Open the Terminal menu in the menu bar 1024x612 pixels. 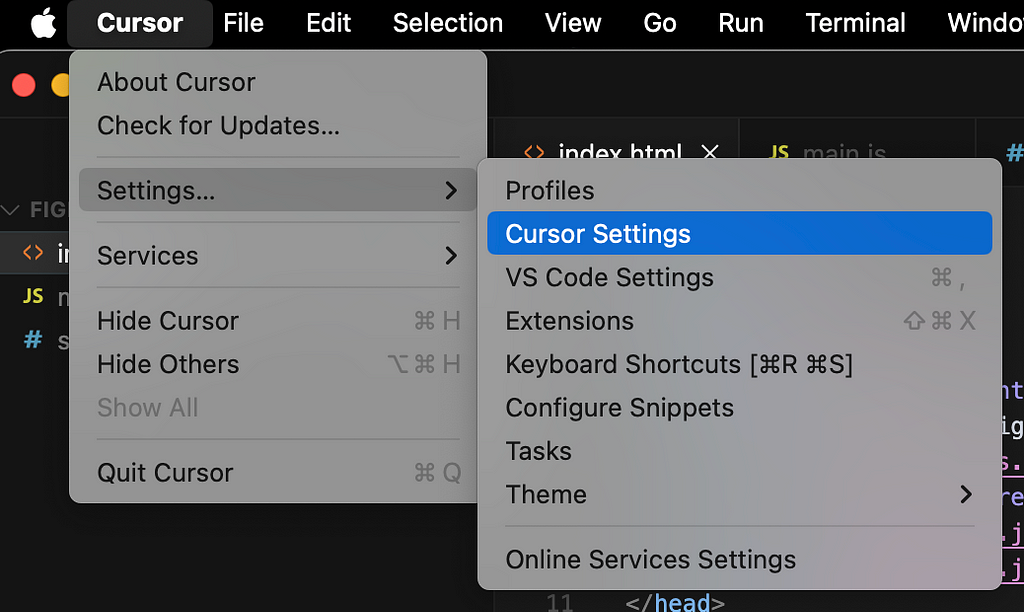pyautogui.click(x=856, y=24)
